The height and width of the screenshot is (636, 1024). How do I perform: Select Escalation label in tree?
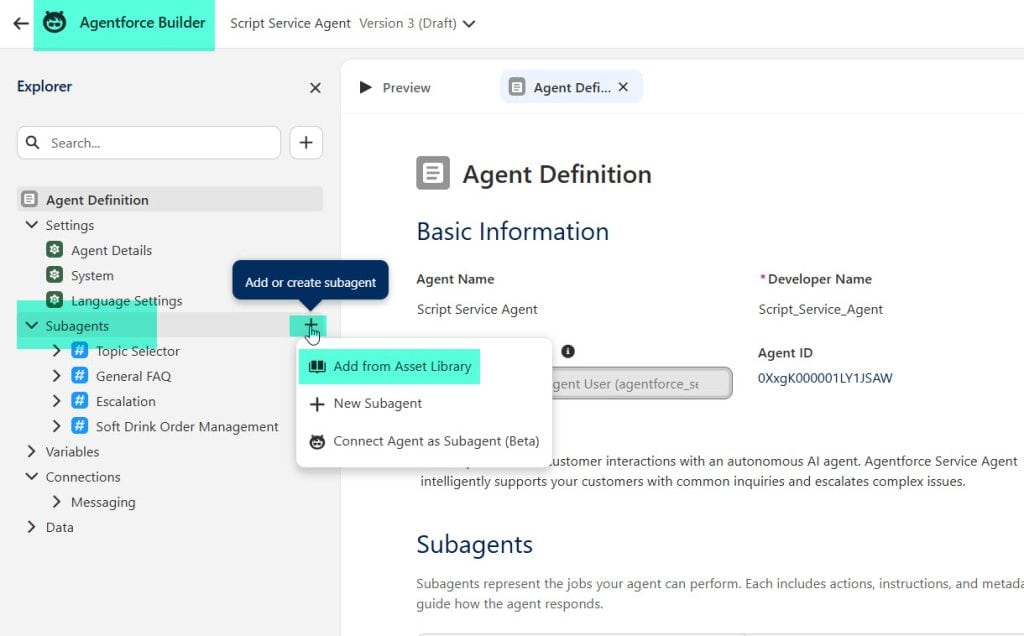pyautogui.click(x=125, y=402)
